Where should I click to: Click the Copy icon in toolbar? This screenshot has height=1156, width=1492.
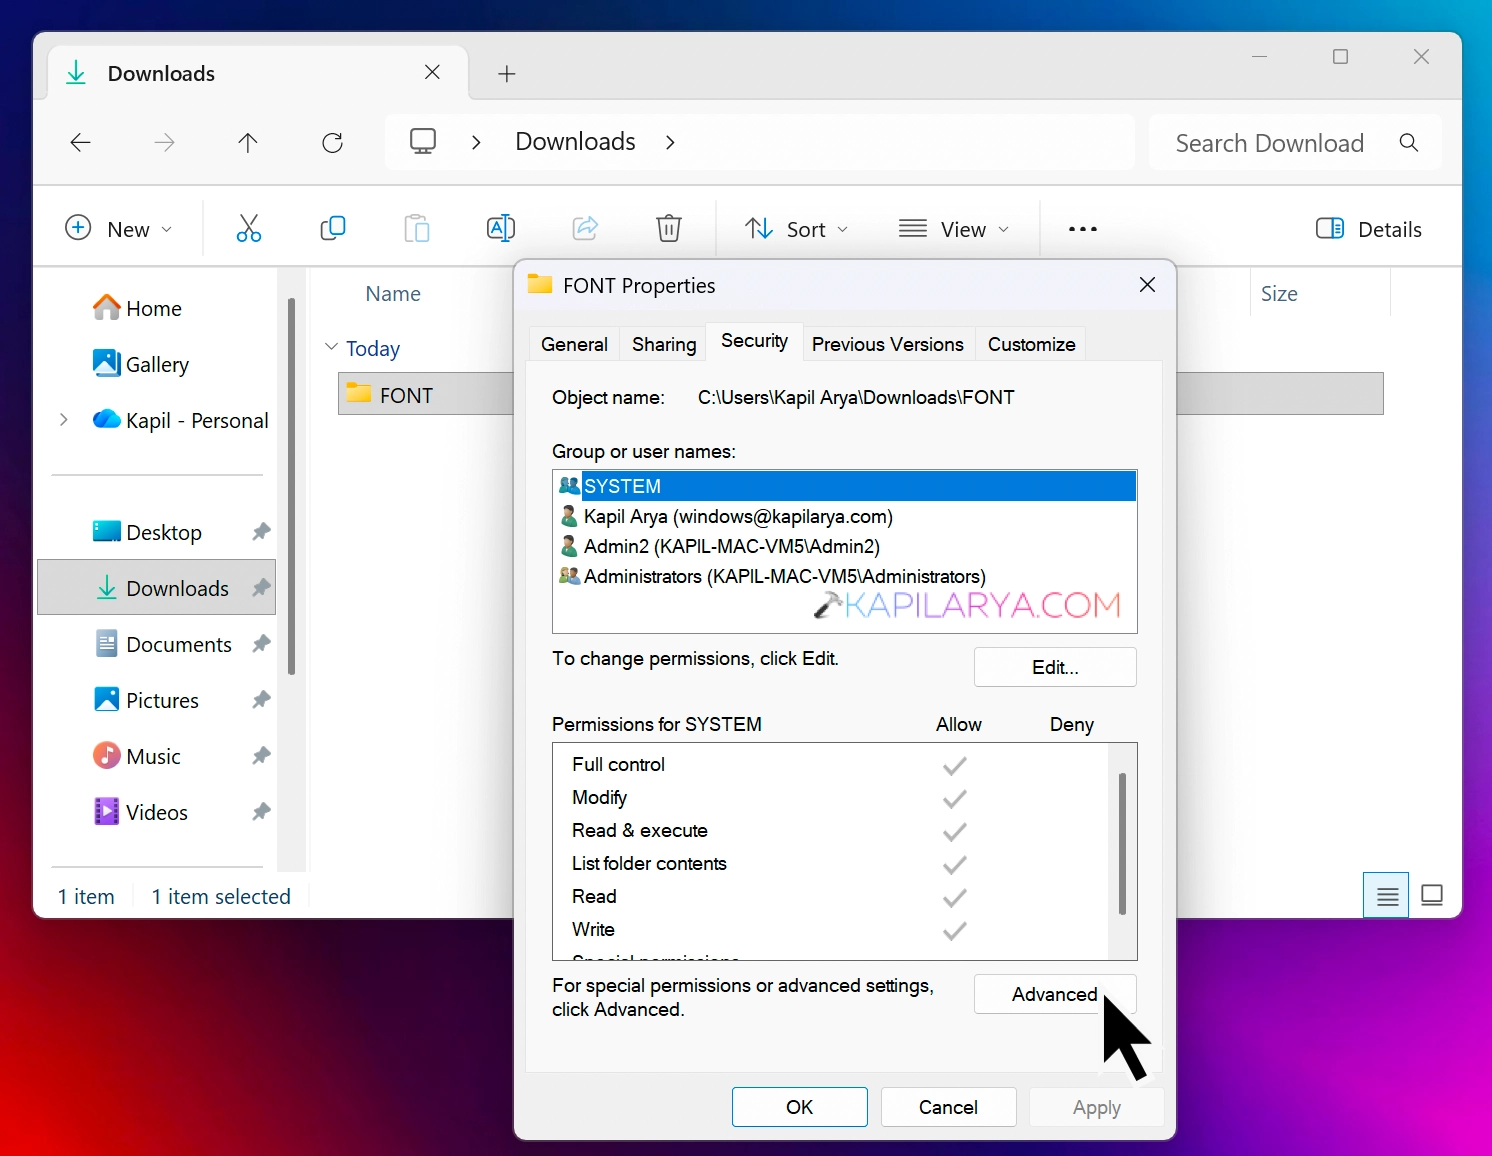333,229
